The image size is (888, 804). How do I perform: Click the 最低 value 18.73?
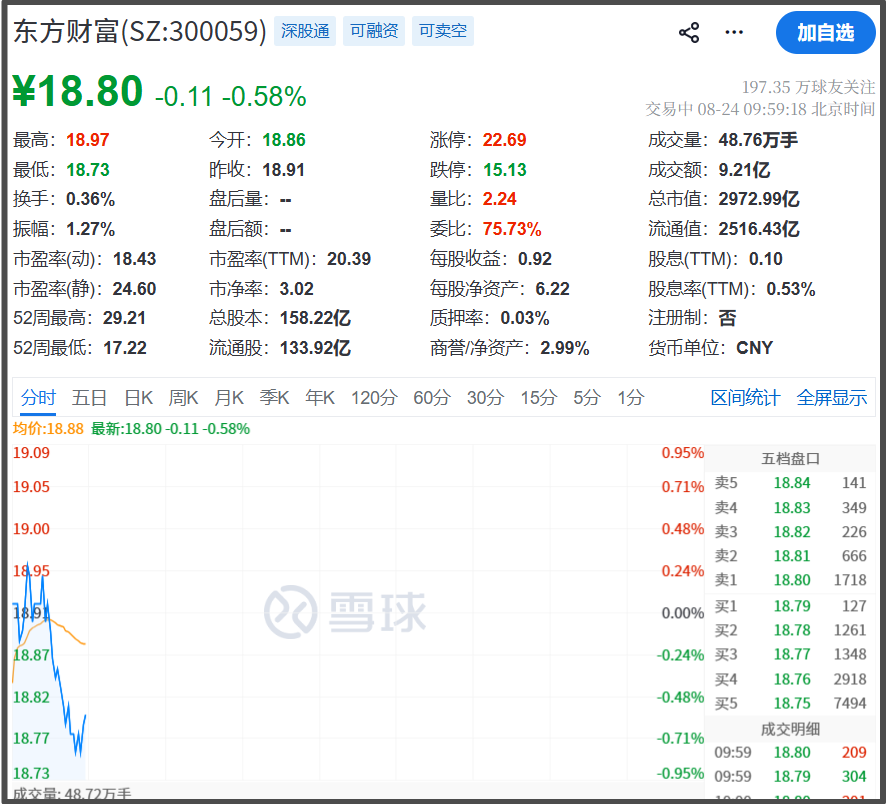click(88, 170)
